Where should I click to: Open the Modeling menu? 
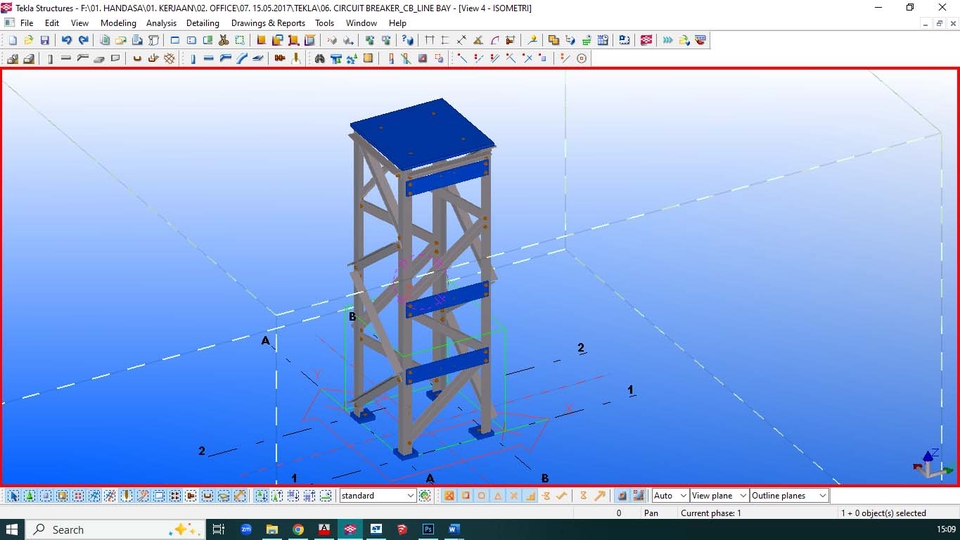118,23
